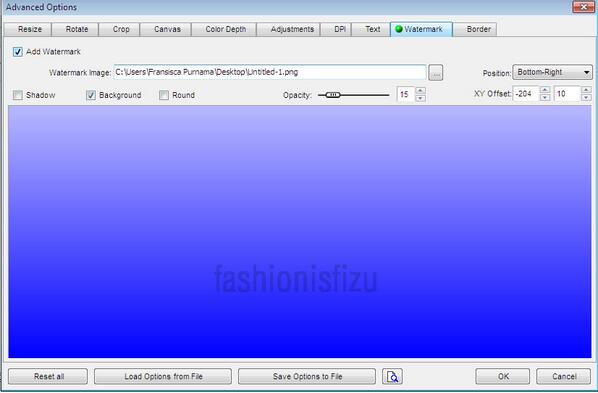Adjust the Opacity slider handle

[x=333, y=95]
